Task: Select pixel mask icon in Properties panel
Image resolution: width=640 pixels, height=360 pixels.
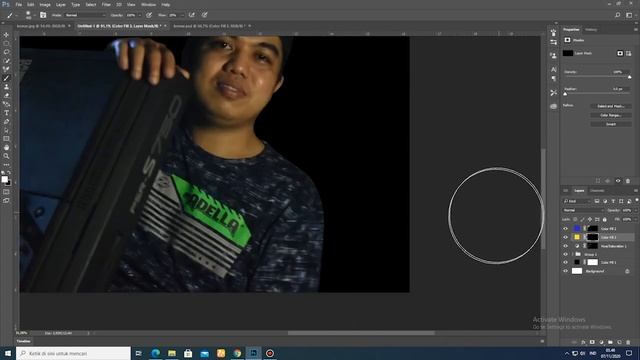Action: [620, 53]
